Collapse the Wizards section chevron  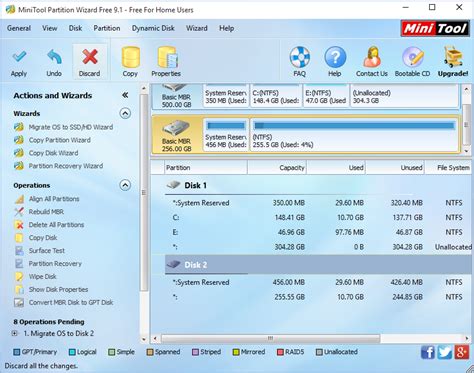[x=125, y=114]
